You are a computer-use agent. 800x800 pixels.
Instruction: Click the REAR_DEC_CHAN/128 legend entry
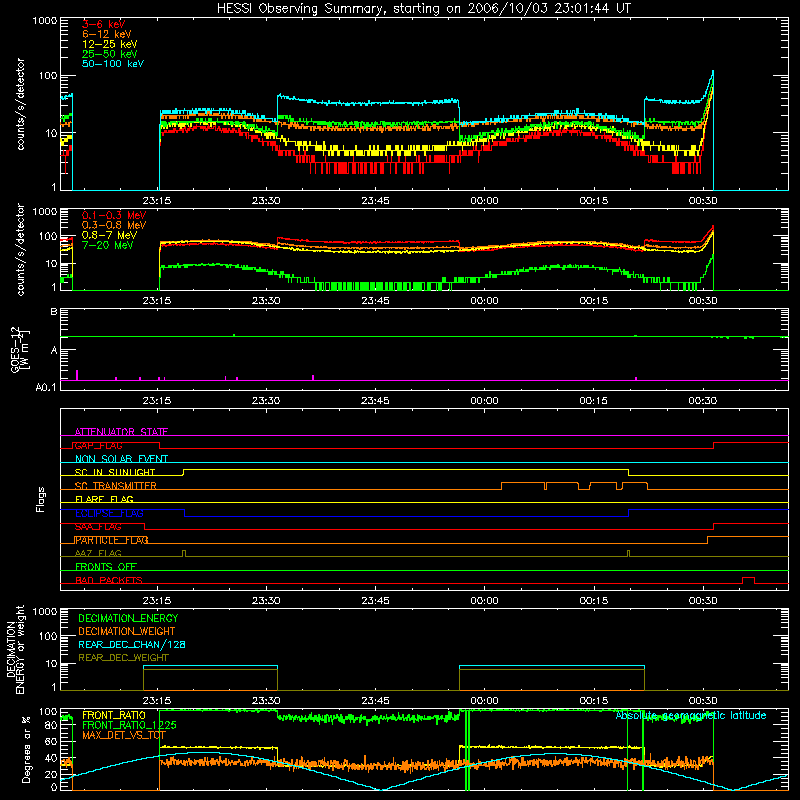pos(132,644)
